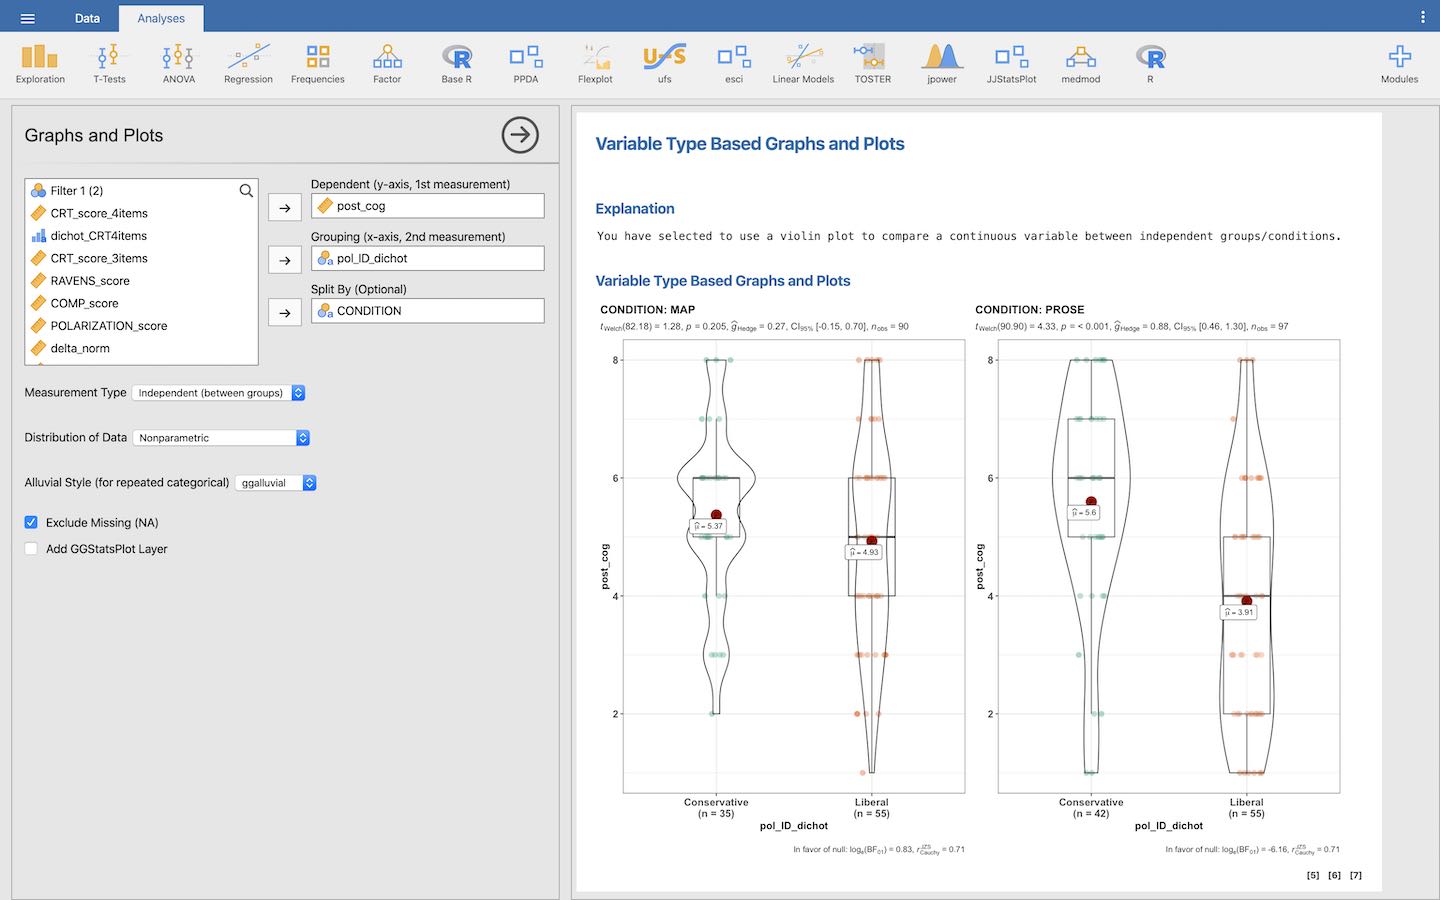Open the JJStatsPlot module
This screenshot has height=900, width=1440.
[x=1011, y=64]
